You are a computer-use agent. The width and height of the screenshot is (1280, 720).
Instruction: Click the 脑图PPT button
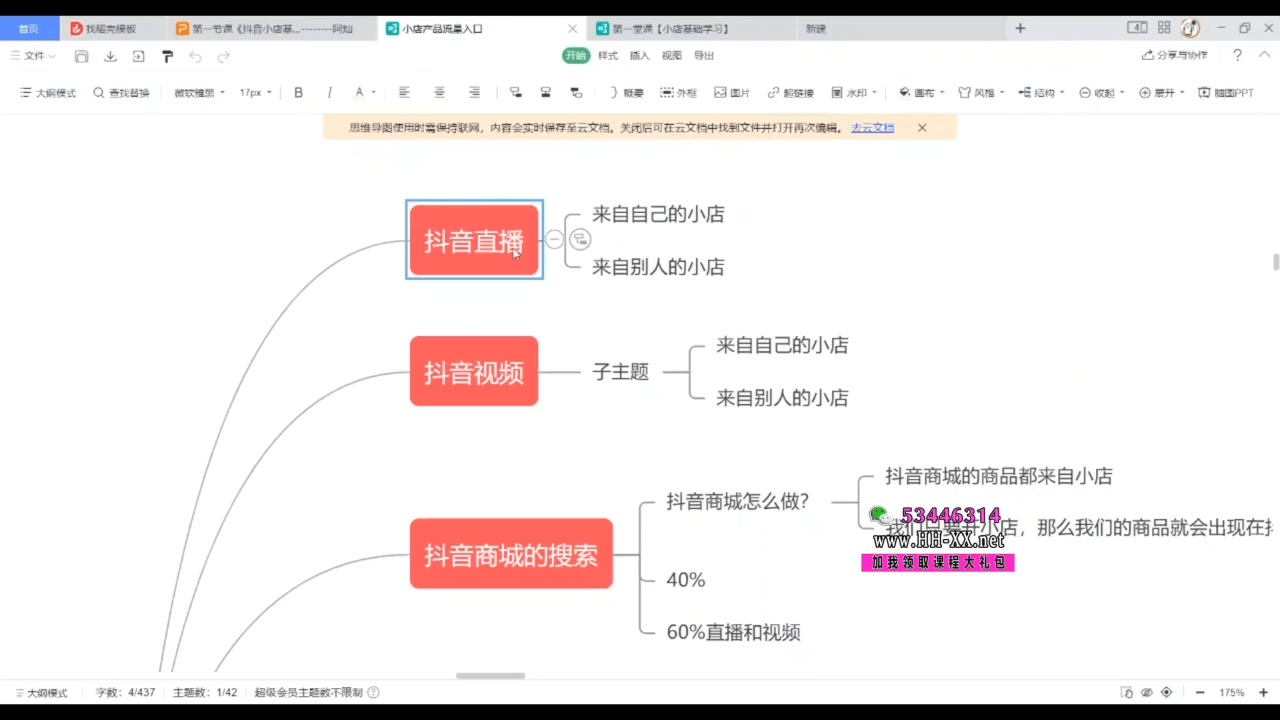(1226, 92)
